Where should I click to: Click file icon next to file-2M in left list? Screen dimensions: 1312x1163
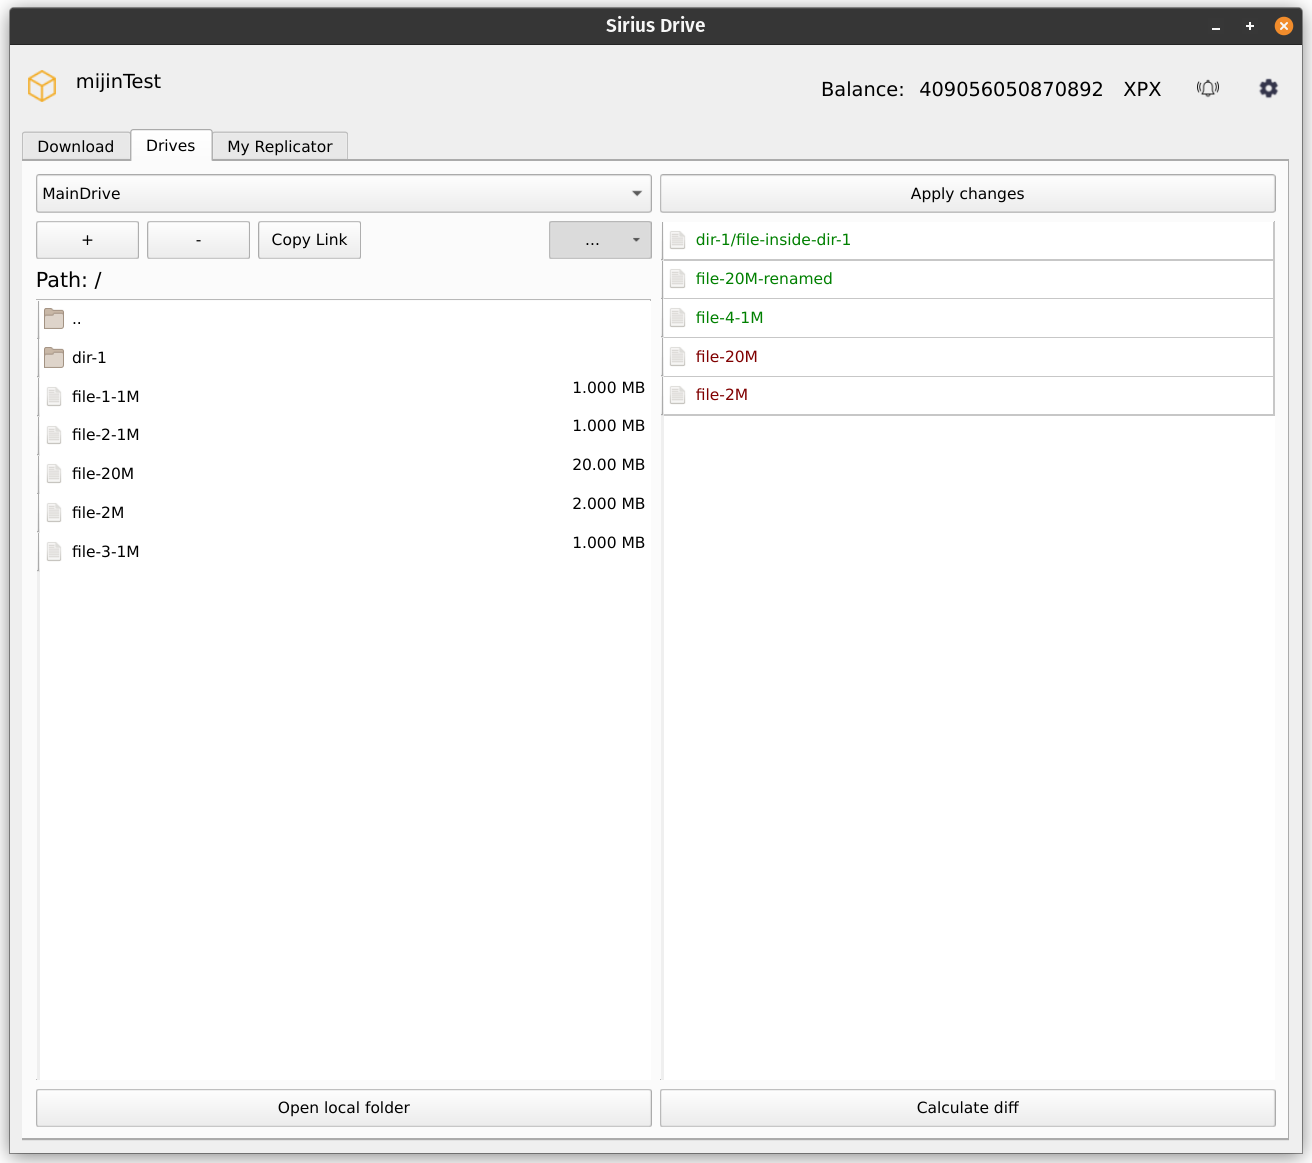tap(54, 512)
